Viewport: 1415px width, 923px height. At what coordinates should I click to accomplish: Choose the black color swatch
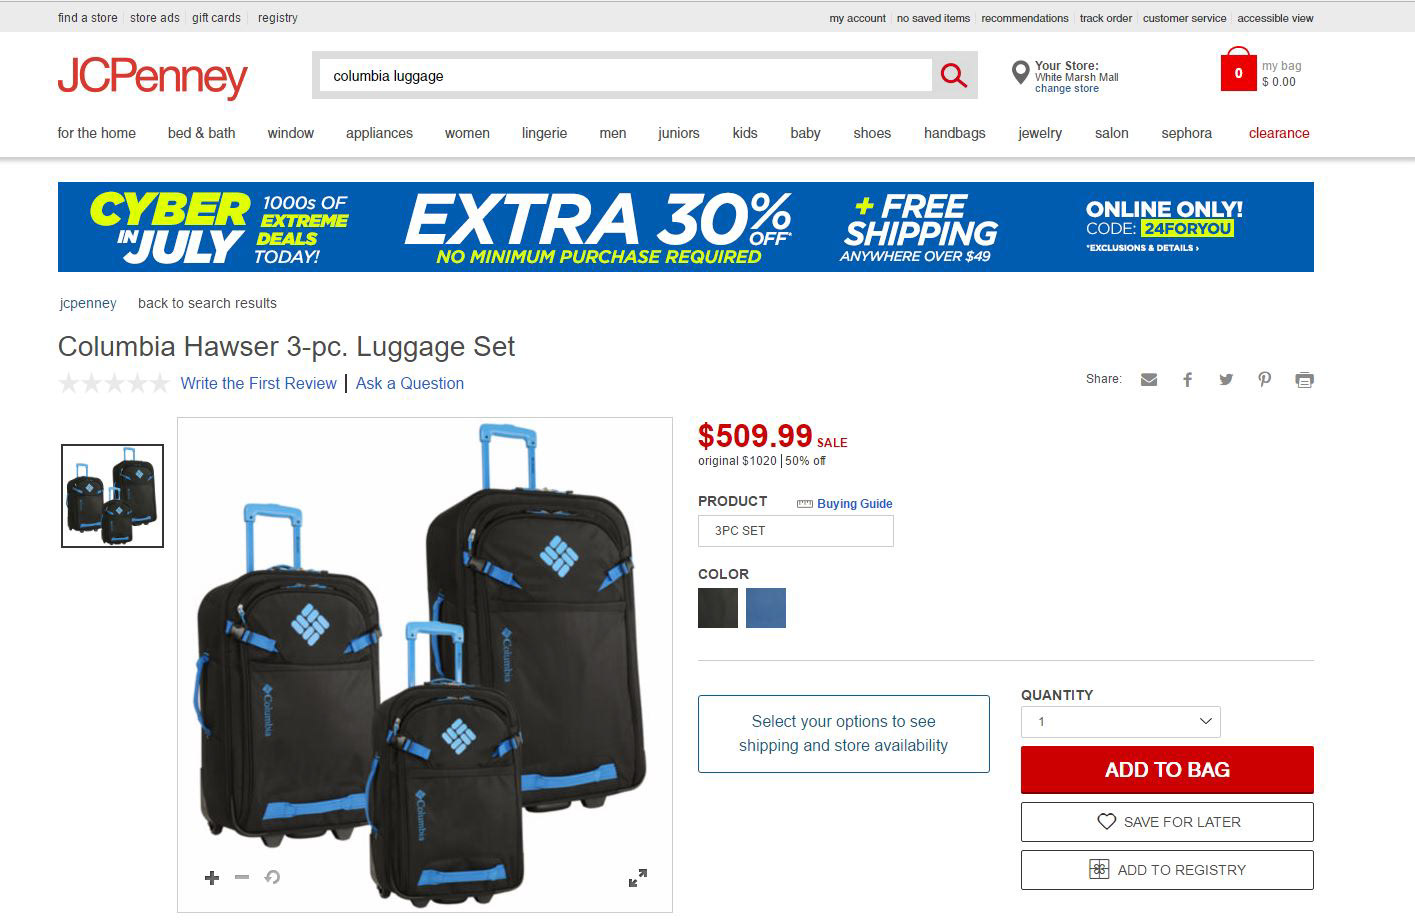718,608
